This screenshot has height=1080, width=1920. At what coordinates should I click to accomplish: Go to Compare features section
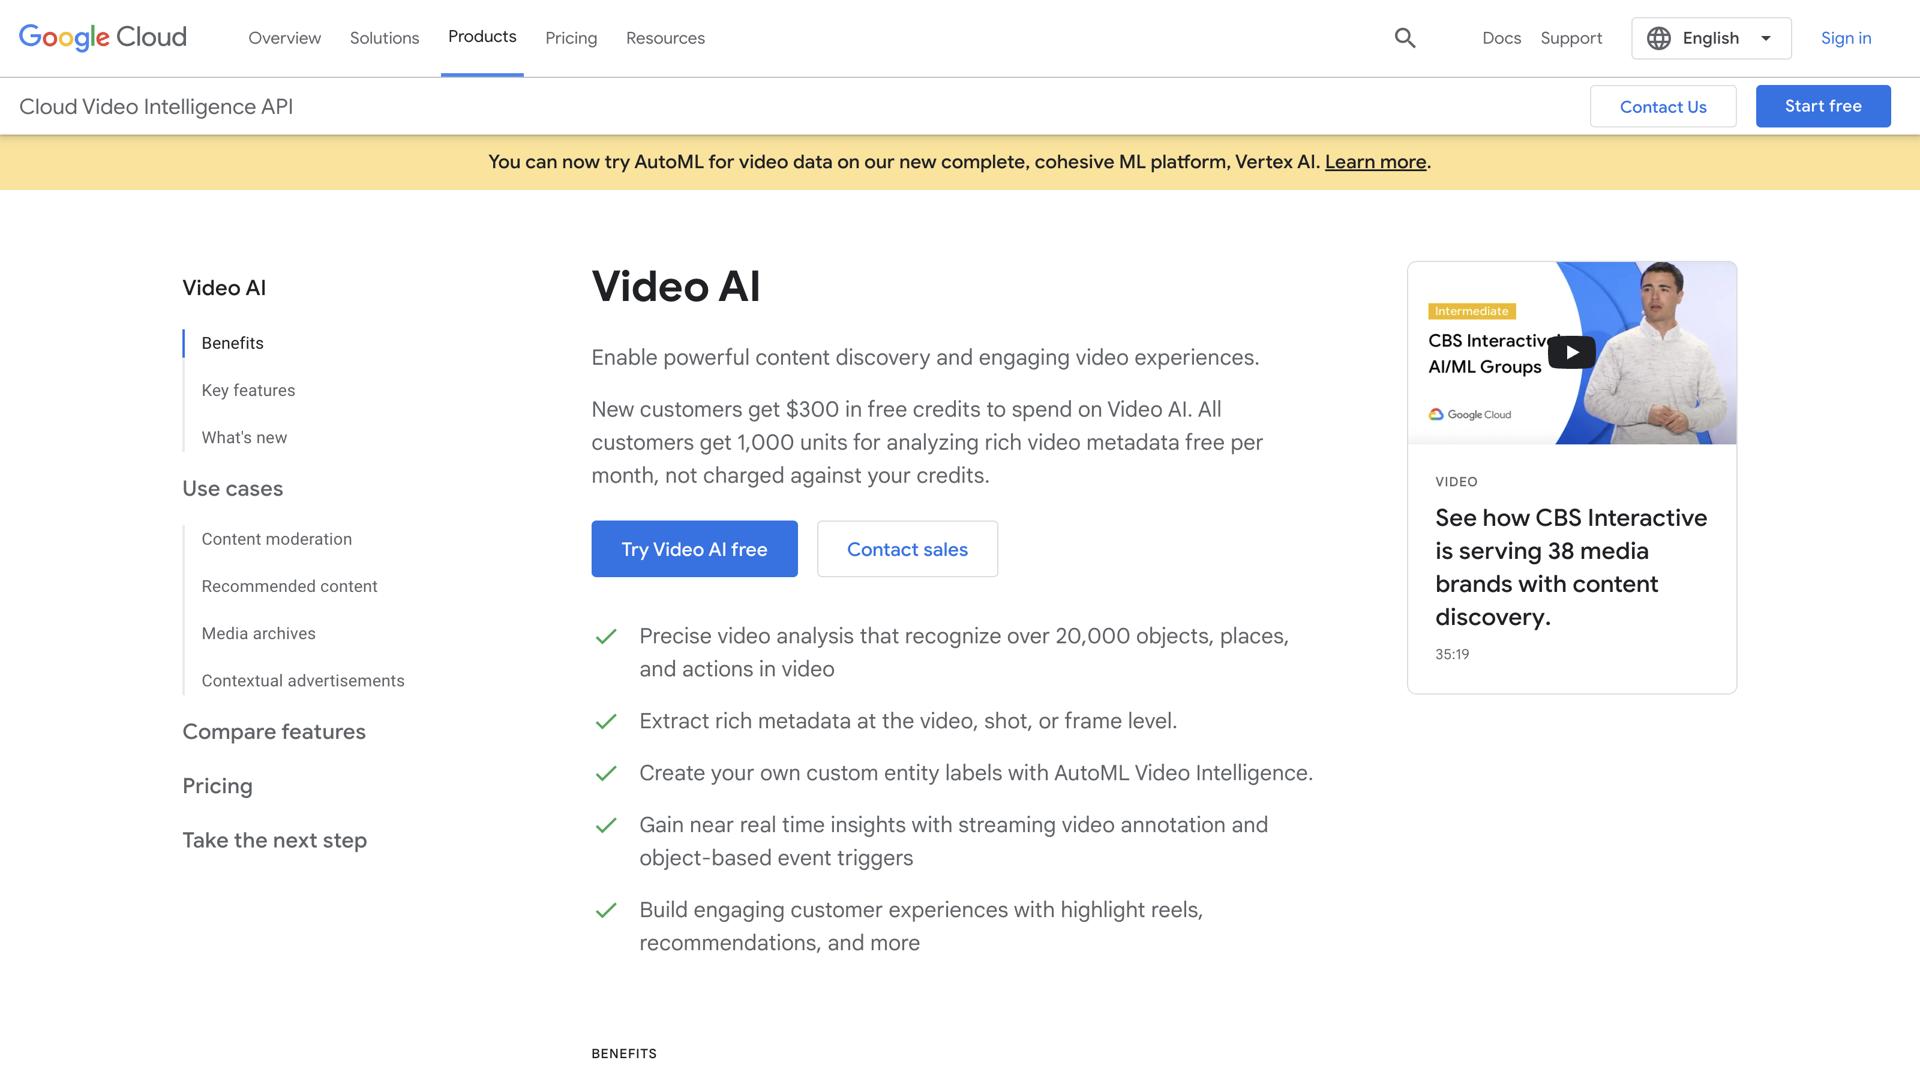273,731
